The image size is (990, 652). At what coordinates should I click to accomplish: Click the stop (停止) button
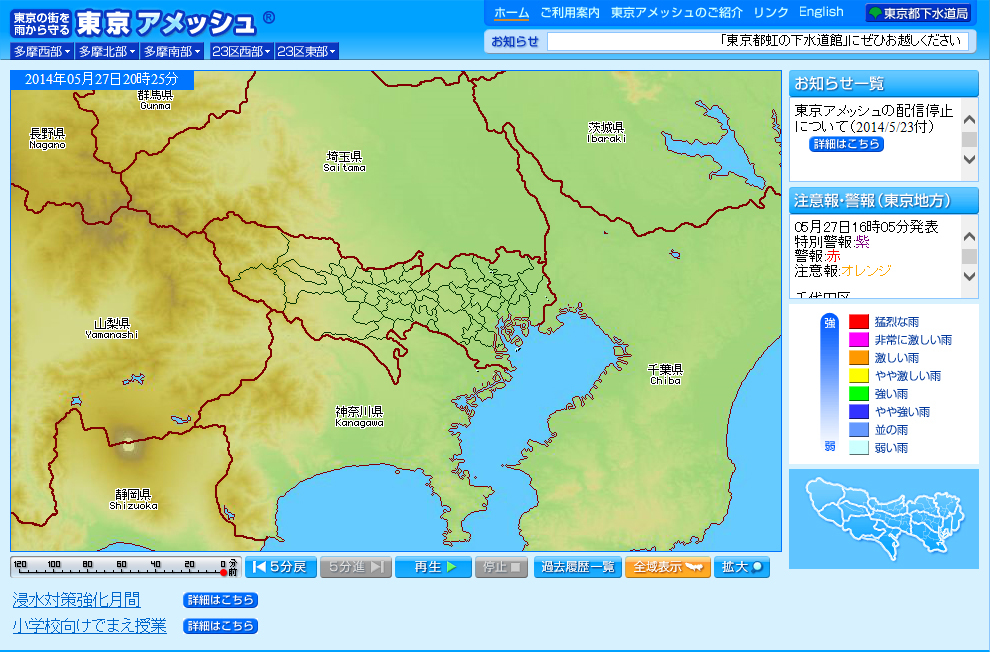(501, 567)
